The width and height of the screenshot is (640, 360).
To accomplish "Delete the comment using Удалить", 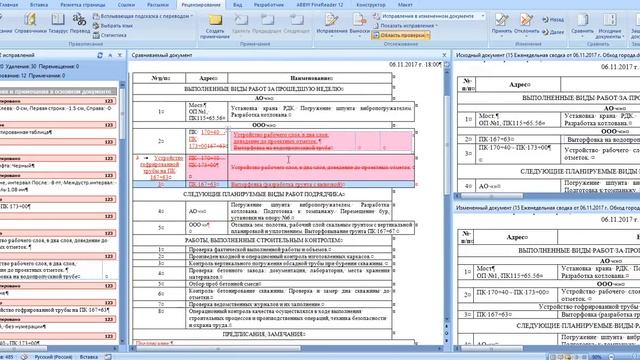I will click(x=241, y=24).
